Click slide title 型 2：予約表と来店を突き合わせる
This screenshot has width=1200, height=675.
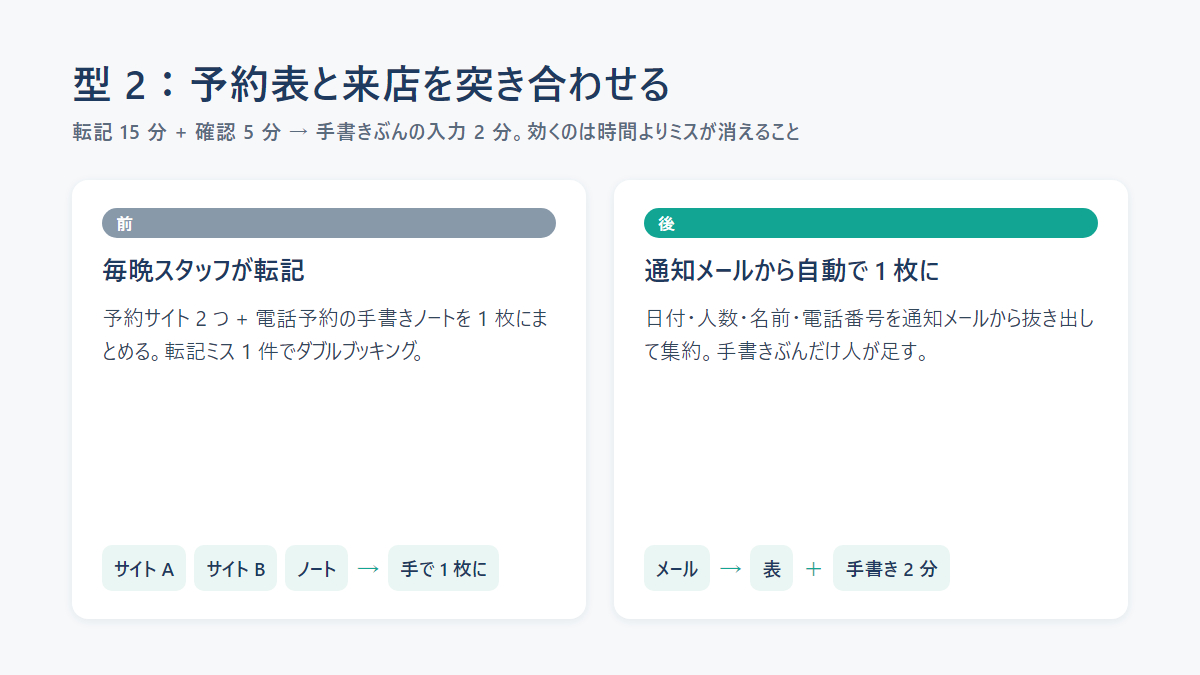(x=371, y=84)
